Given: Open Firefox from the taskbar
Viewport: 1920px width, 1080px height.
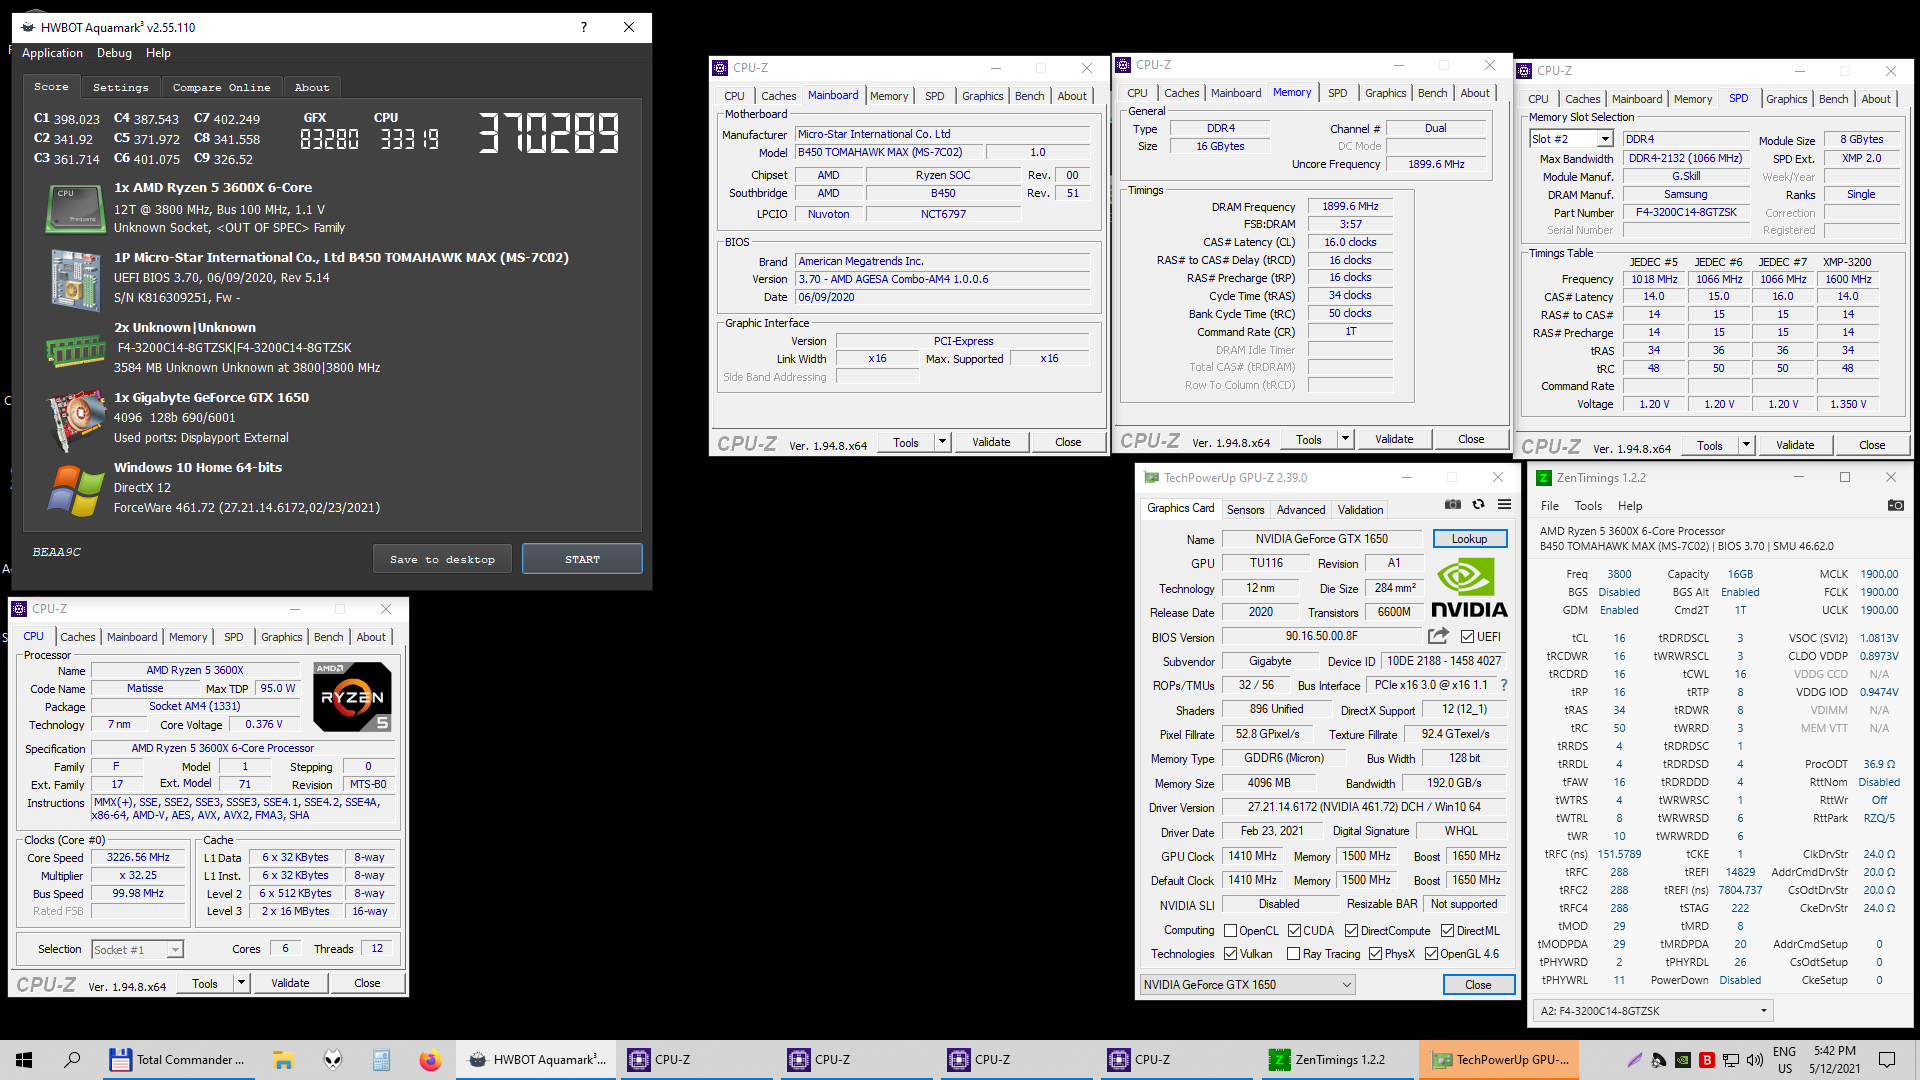Looking at the screenshot, I should pos(430,1060).
